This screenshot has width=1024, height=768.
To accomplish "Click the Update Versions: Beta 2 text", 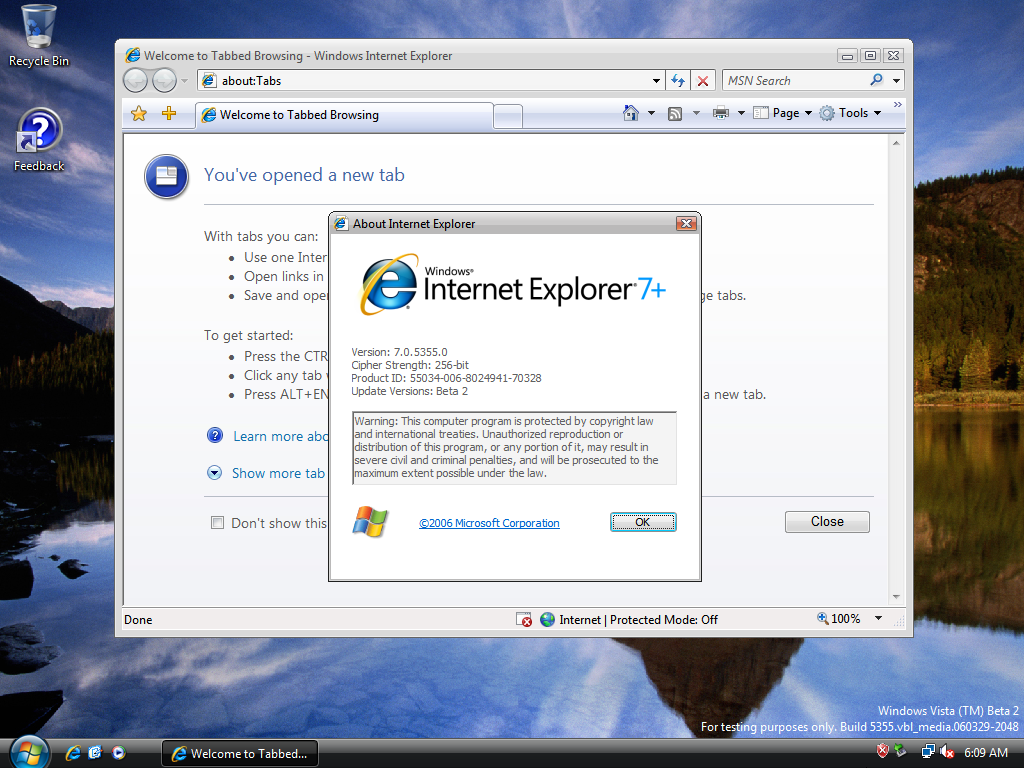I will pos(409,391).
